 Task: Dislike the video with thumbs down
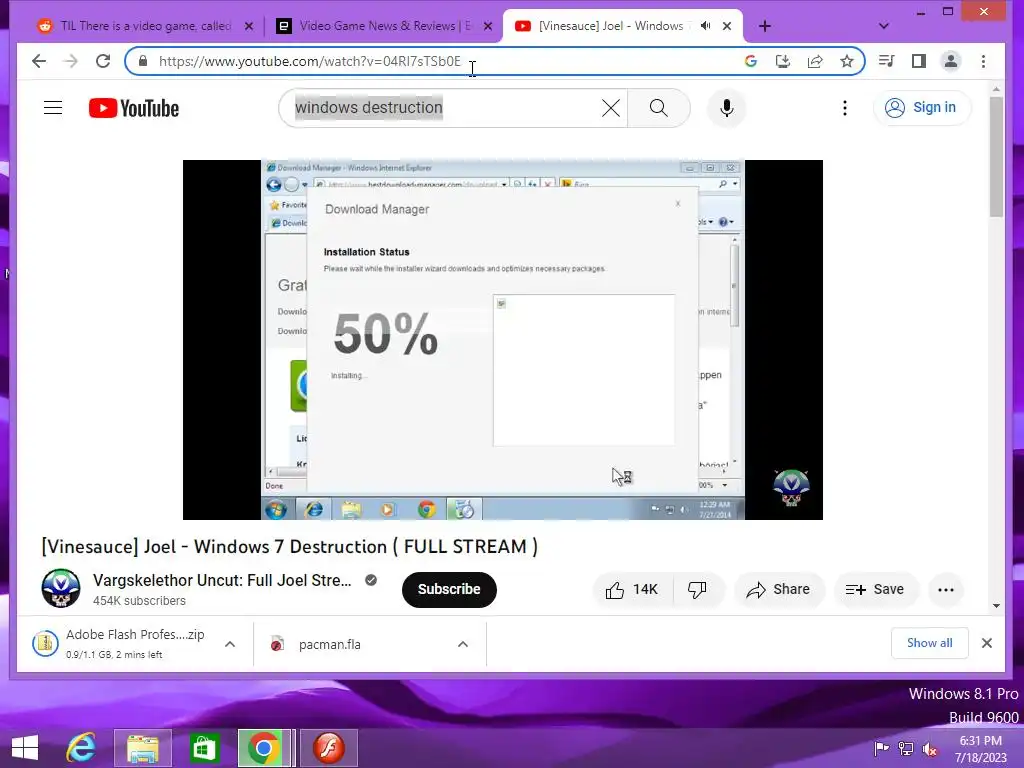(x=697, y=590)
